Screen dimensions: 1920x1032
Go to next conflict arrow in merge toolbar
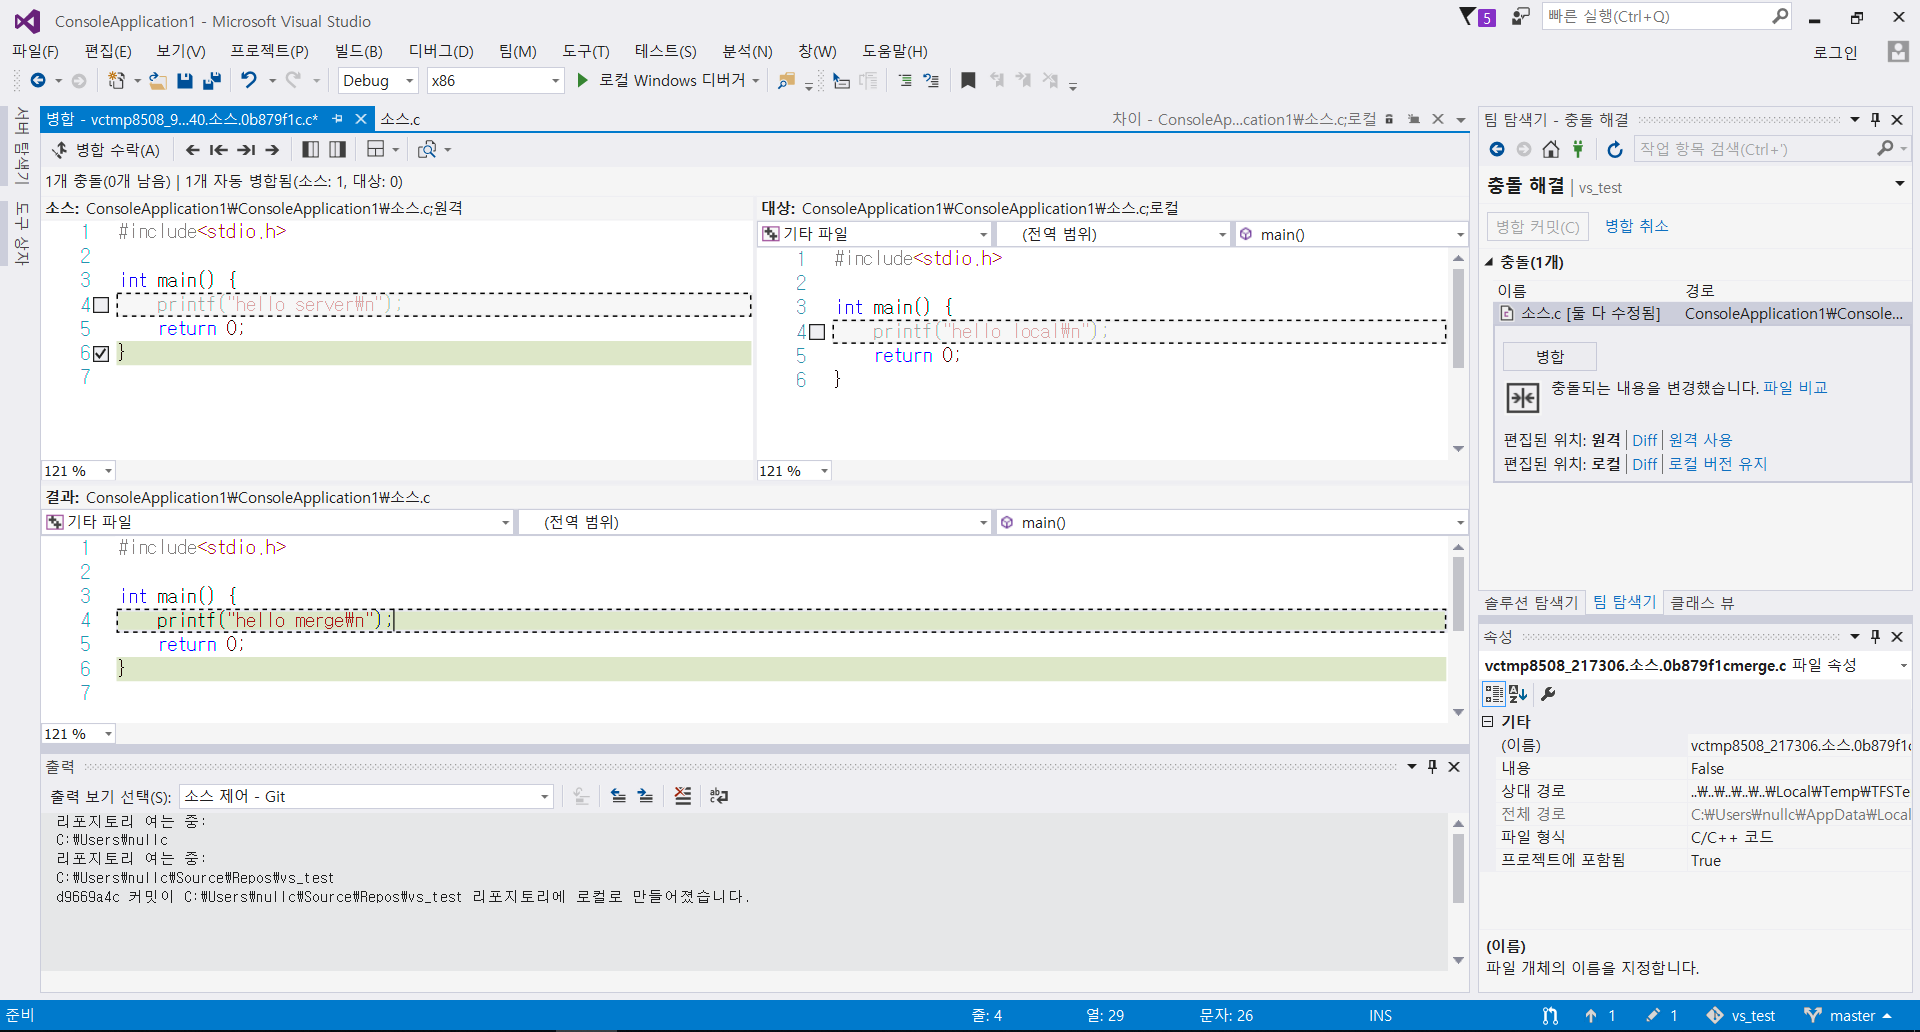click(x=272, y=150)
